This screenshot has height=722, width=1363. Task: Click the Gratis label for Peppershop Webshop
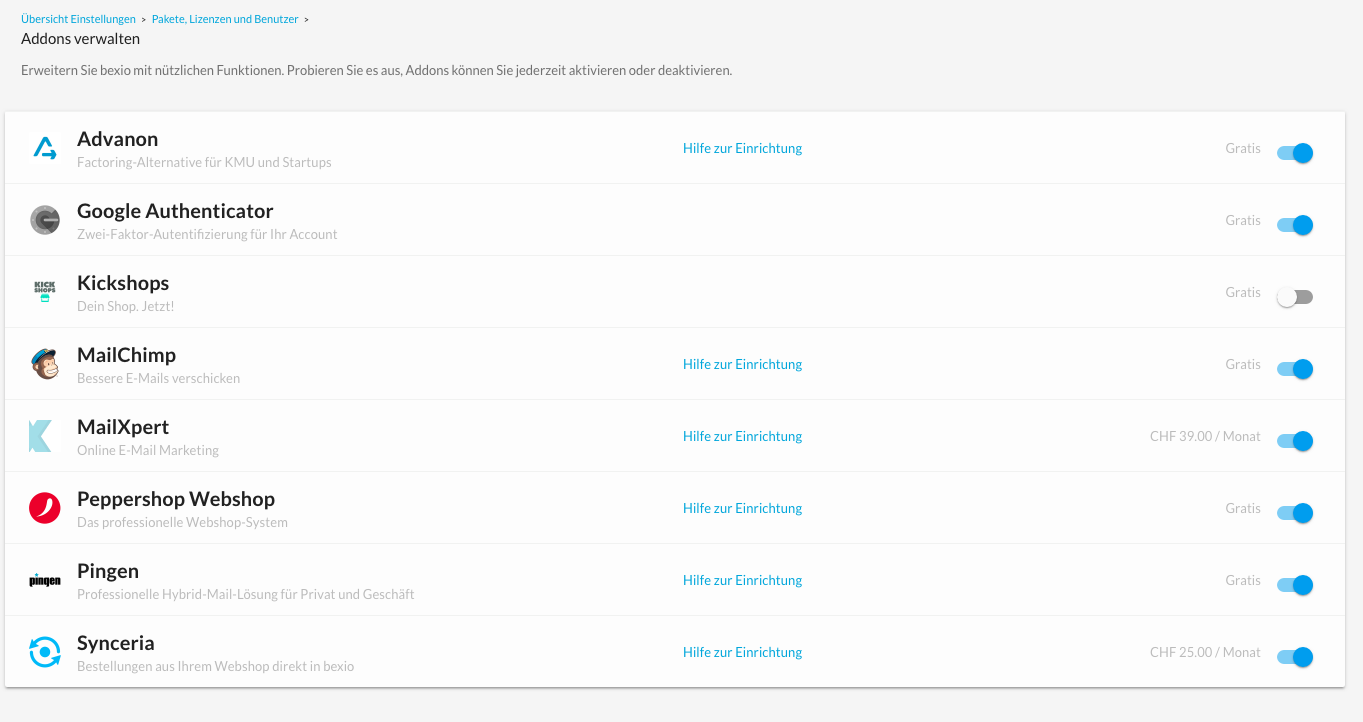click(1243, 508)
